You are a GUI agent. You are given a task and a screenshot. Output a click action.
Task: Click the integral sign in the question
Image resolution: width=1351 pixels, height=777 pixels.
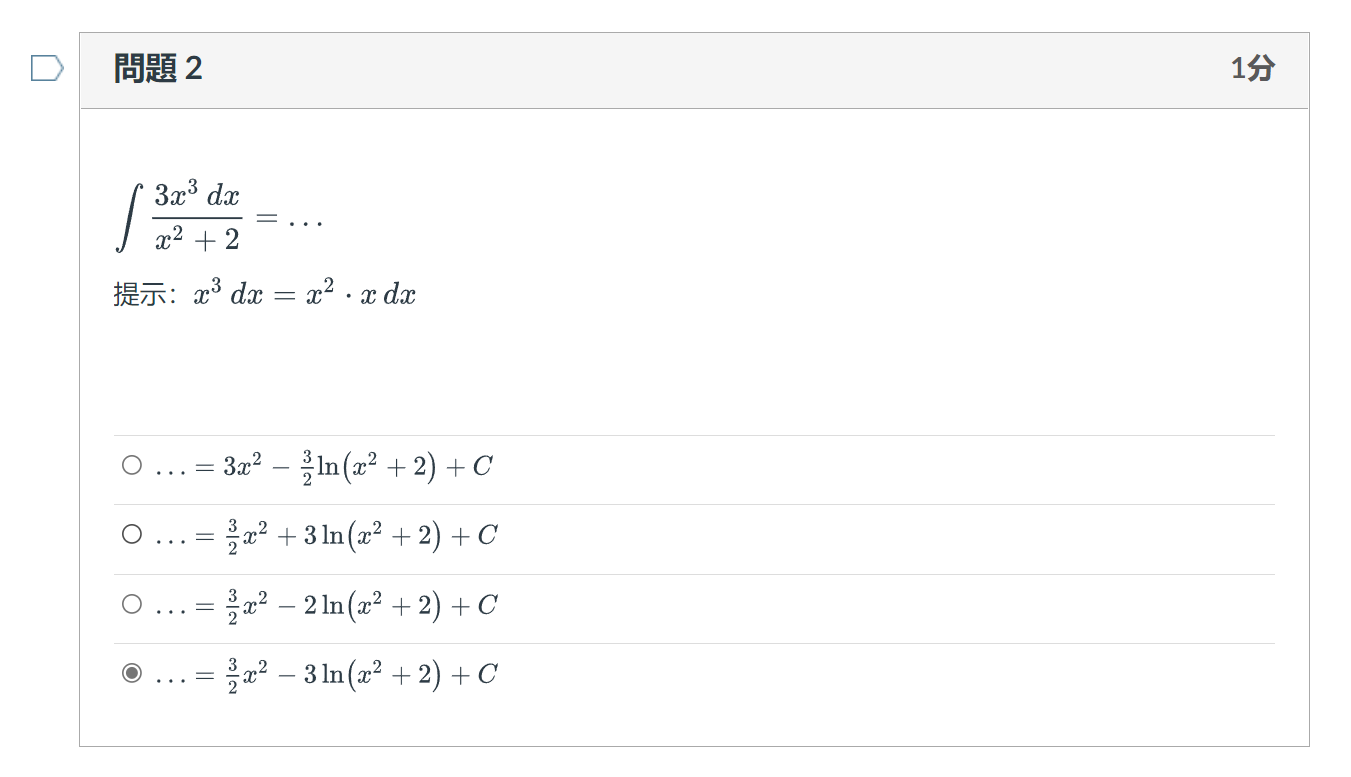[128, 217]
